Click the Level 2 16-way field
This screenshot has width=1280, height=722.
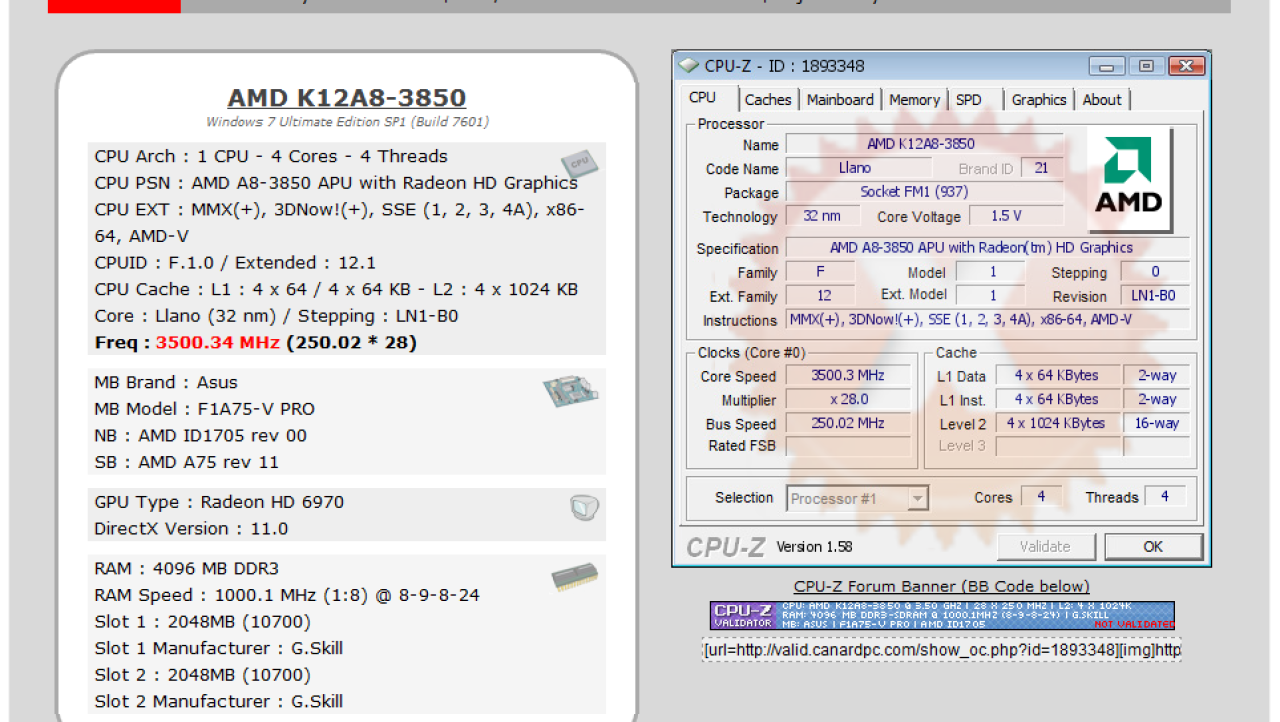coord(1157,423)
